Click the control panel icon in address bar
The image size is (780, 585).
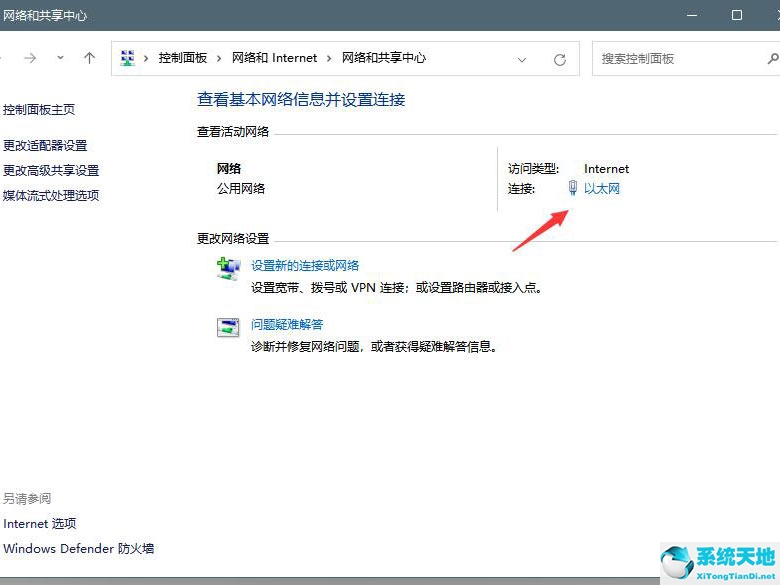(x=128, y=58)
